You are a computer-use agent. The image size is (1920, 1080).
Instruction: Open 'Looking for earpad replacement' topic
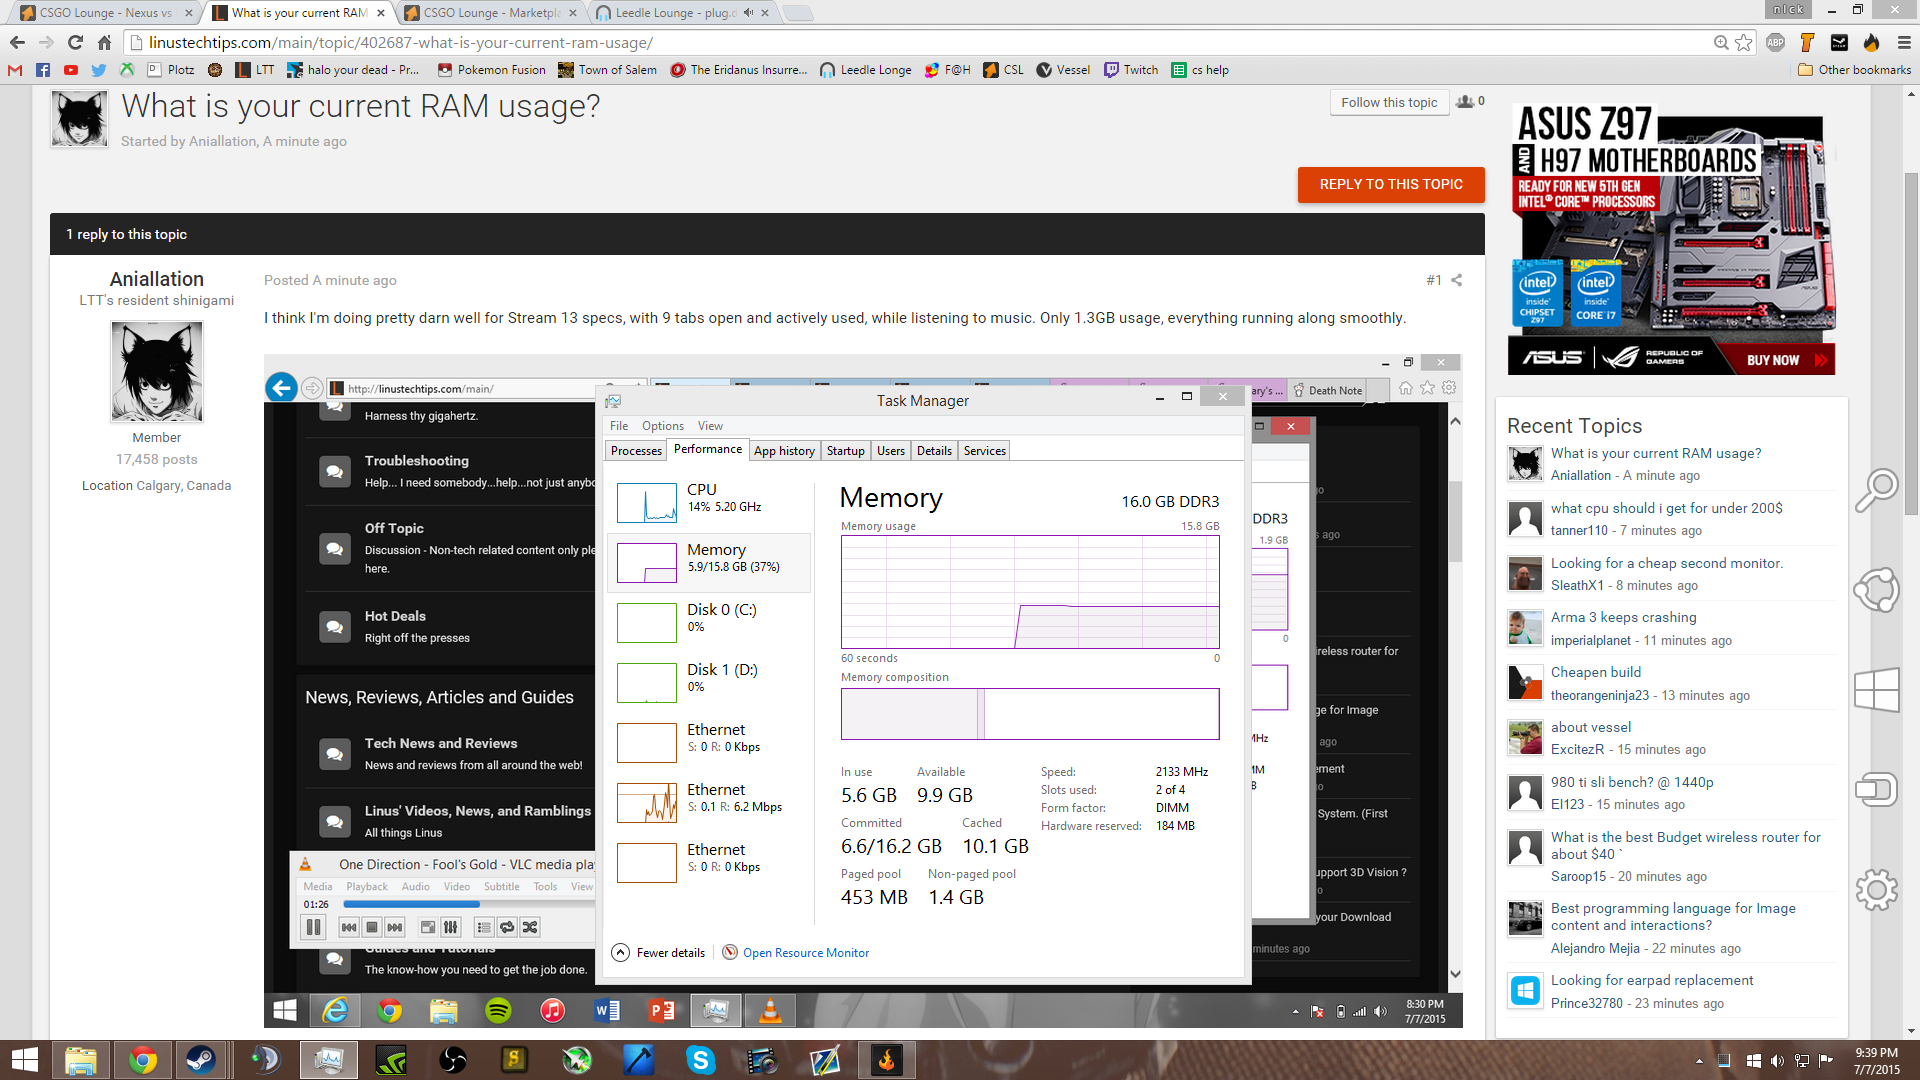(x=1652, y=980)
